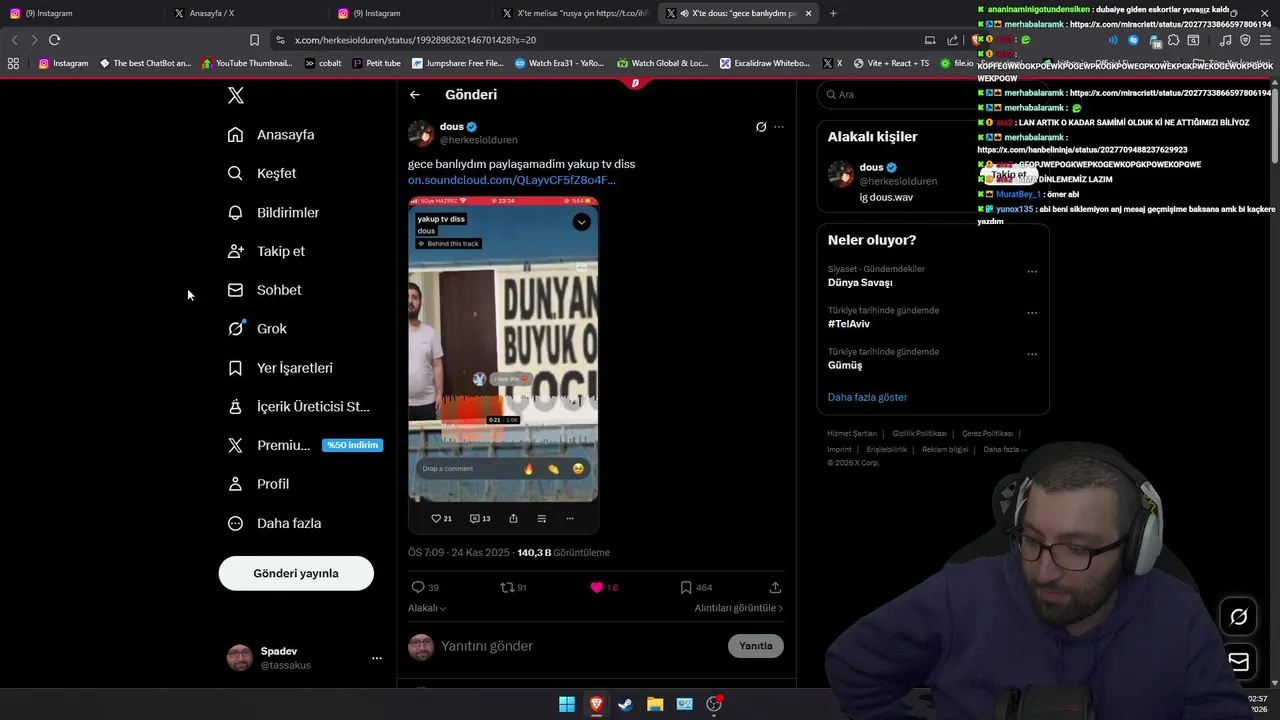Viewport: 1280px width, 720px height.
Task: Open Yer İşaretleri bookmarks
Action: pyautogui.click(x=280, y=368)
